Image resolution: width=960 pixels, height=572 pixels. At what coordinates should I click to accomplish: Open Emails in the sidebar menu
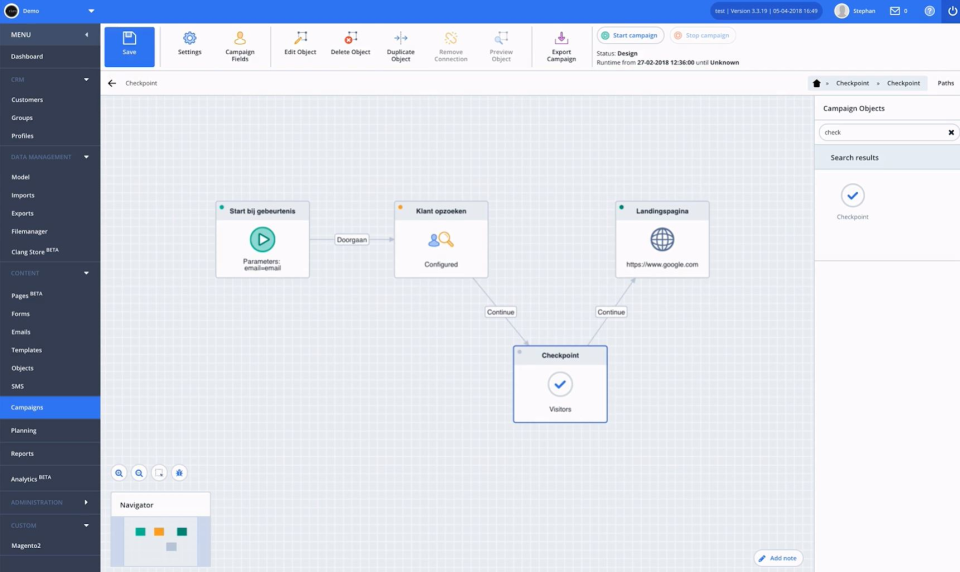21,332
